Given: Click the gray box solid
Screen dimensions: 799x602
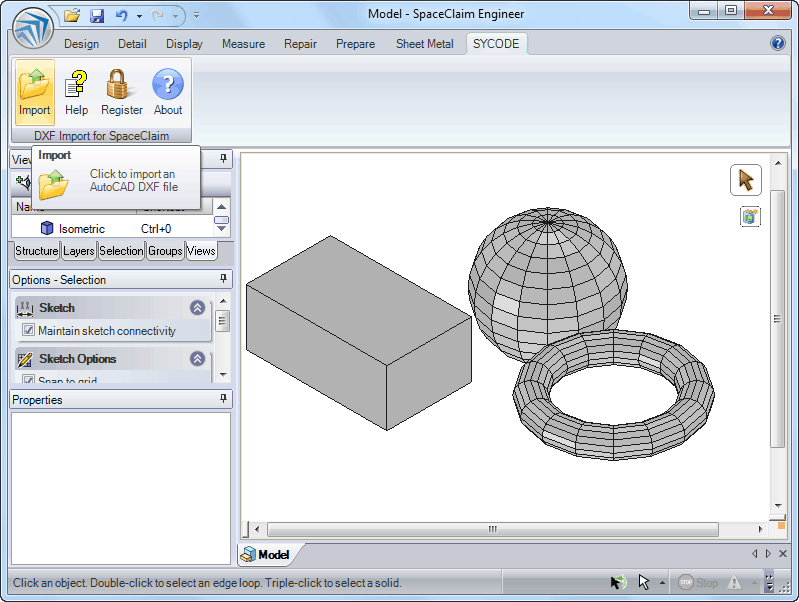Looking at the screenshot, I should pyautogui.click(x=358, y=333).
